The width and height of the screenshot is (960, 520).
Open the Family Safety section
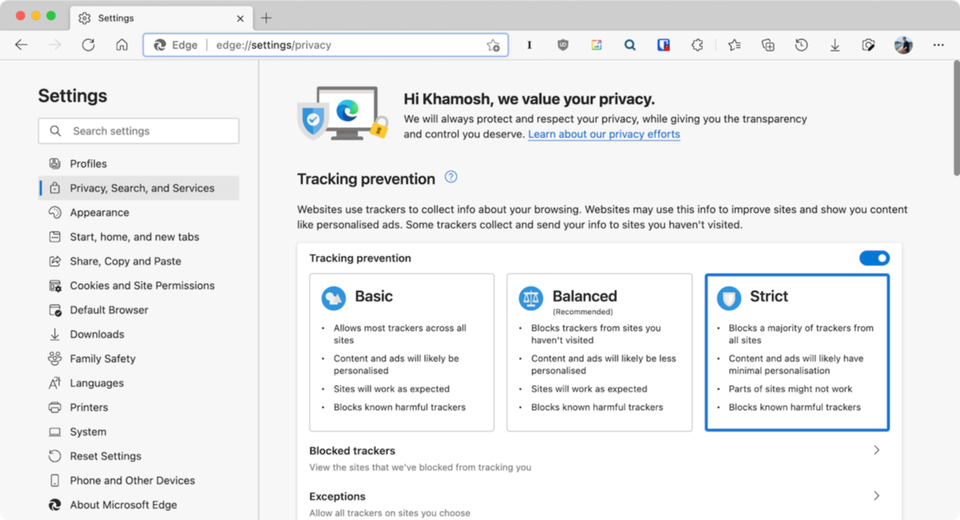139,358
